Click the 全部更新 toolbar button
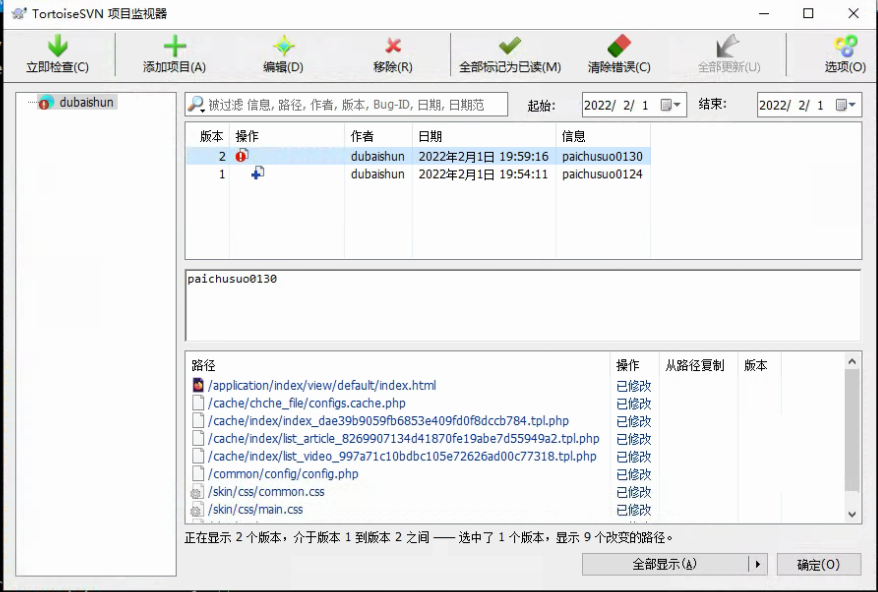The width and height of the screenshot is (878, 592). (x=728, y=55)
